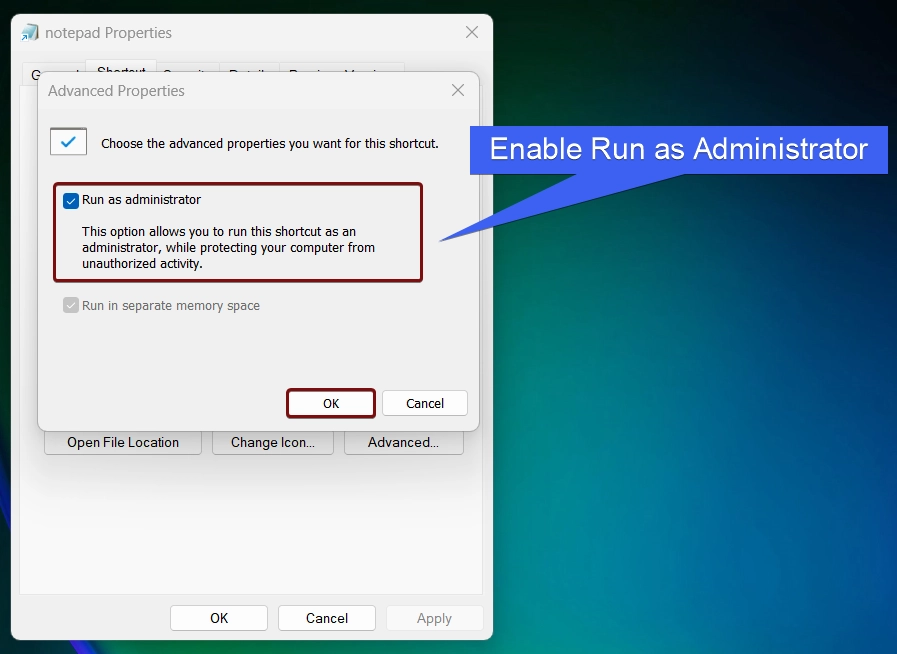Click OK in notepad Properties window

coord(219,618)
